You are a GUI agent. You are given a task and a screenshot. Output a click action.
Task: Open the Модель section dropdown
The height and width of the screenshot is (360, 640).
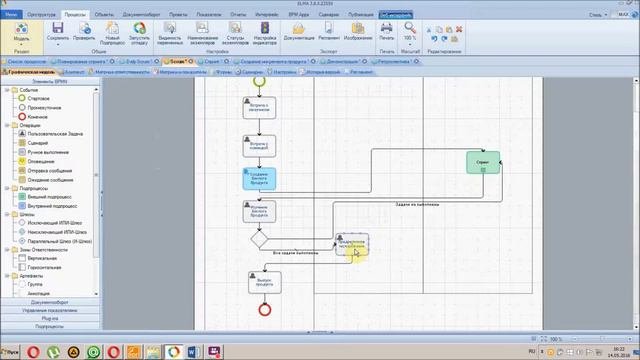tap(21, 44)
